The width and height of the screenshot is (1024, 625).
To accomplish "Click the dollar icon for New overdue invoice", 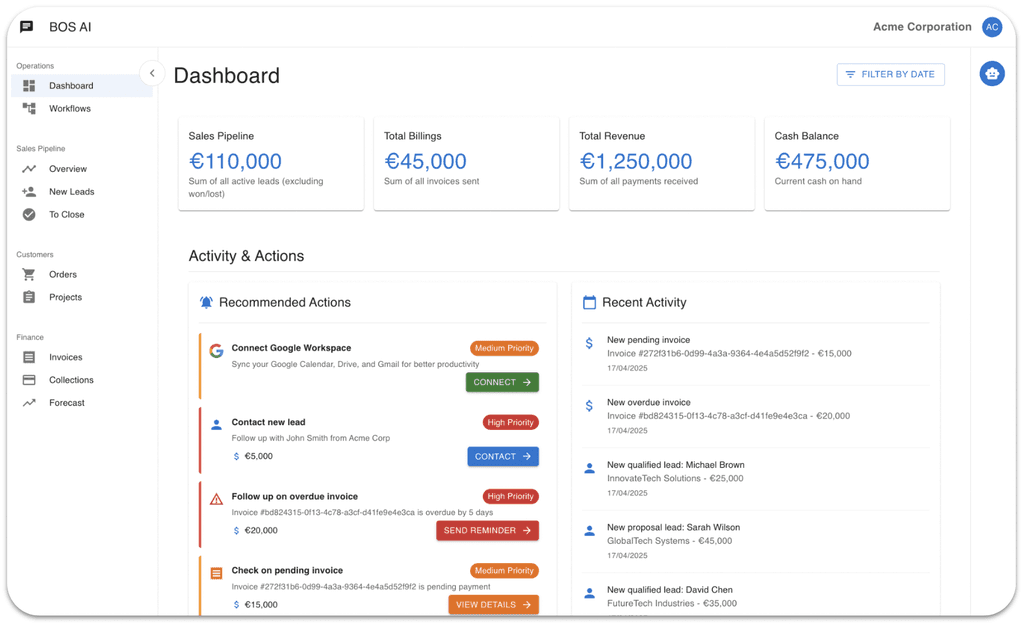I will pyautogui.click(x=589, y=406).
